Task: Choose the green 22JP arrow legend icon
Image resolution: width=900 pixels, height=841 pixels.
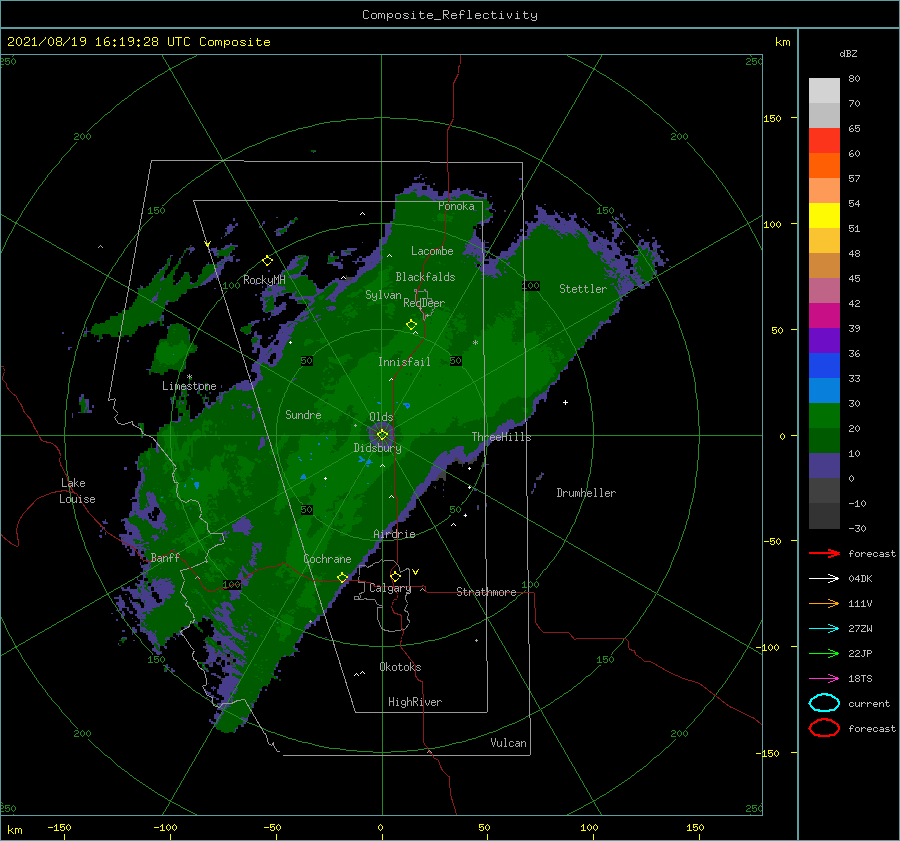Action: pos(824,653)
